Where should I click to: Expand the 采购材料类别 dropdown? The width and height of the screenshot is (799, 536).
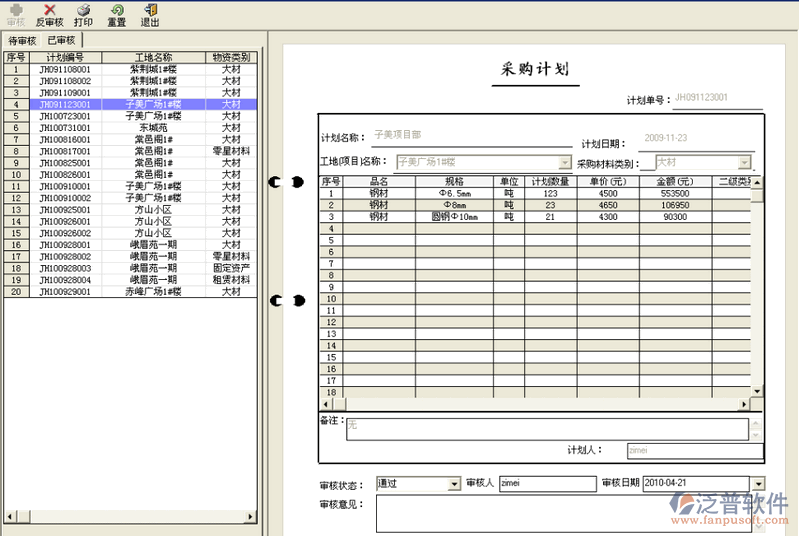coord(744,162)
